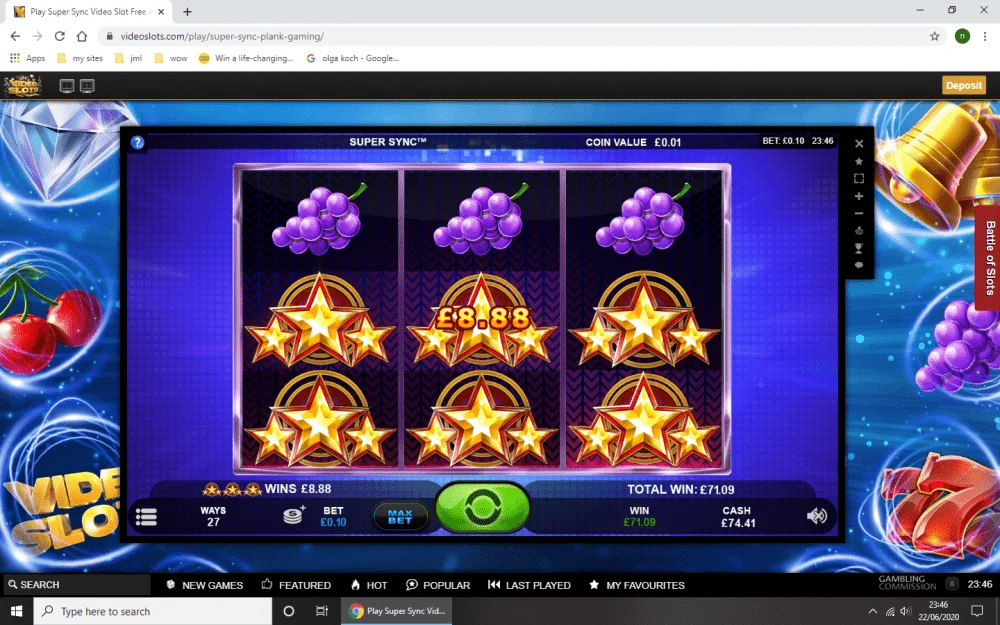Select single screen view icon
Viewport: 1000px width, 625px height.
(66, 86)
